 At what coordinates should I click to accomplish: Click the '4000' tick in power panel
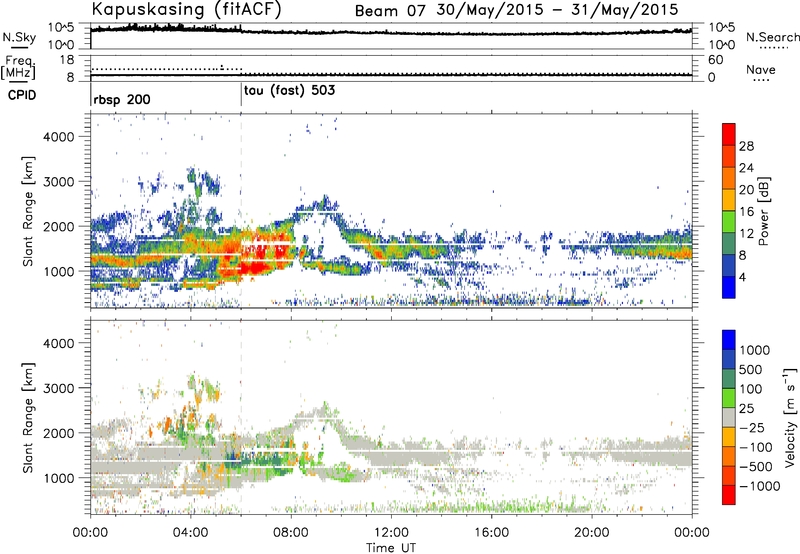coord(59,137)
